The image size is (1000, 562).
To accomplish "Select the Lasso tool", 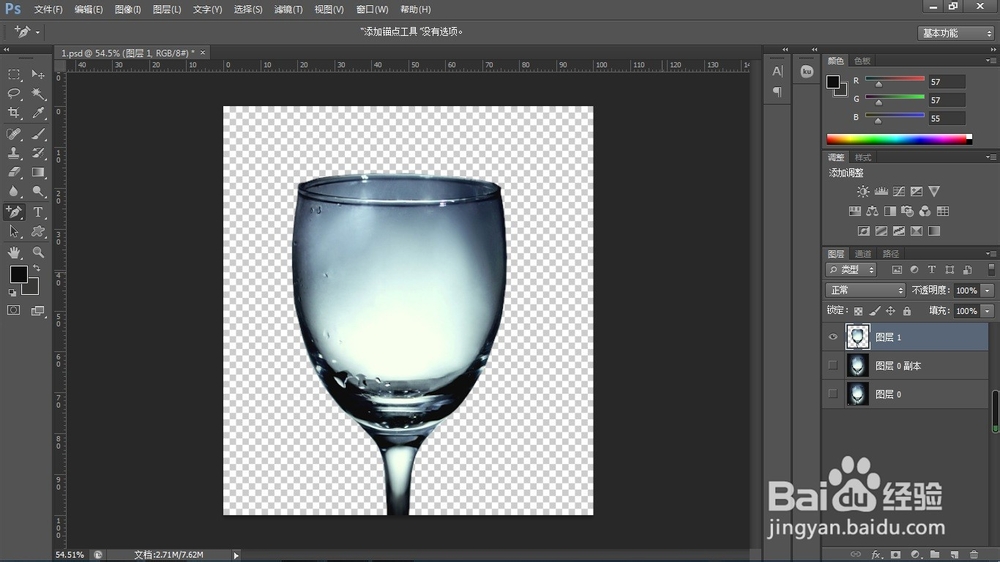I will 15,93.
